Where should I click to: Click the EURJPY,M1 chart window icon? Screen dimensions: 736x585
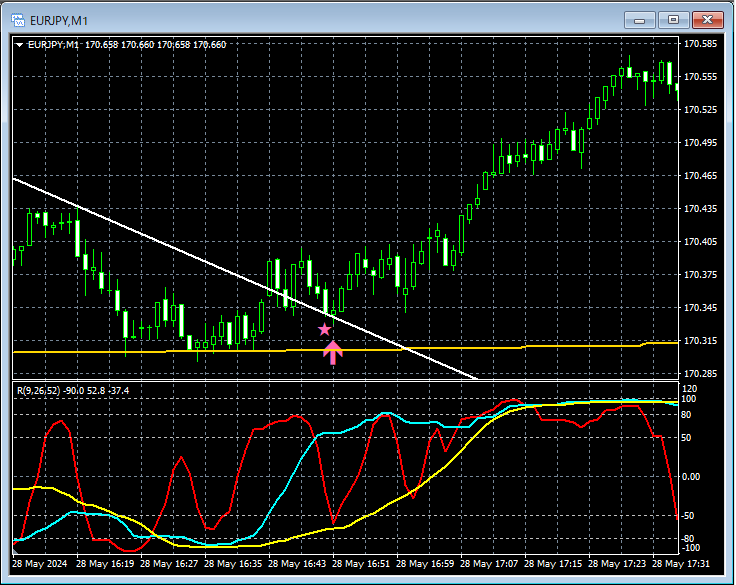[x=18, y=20]
